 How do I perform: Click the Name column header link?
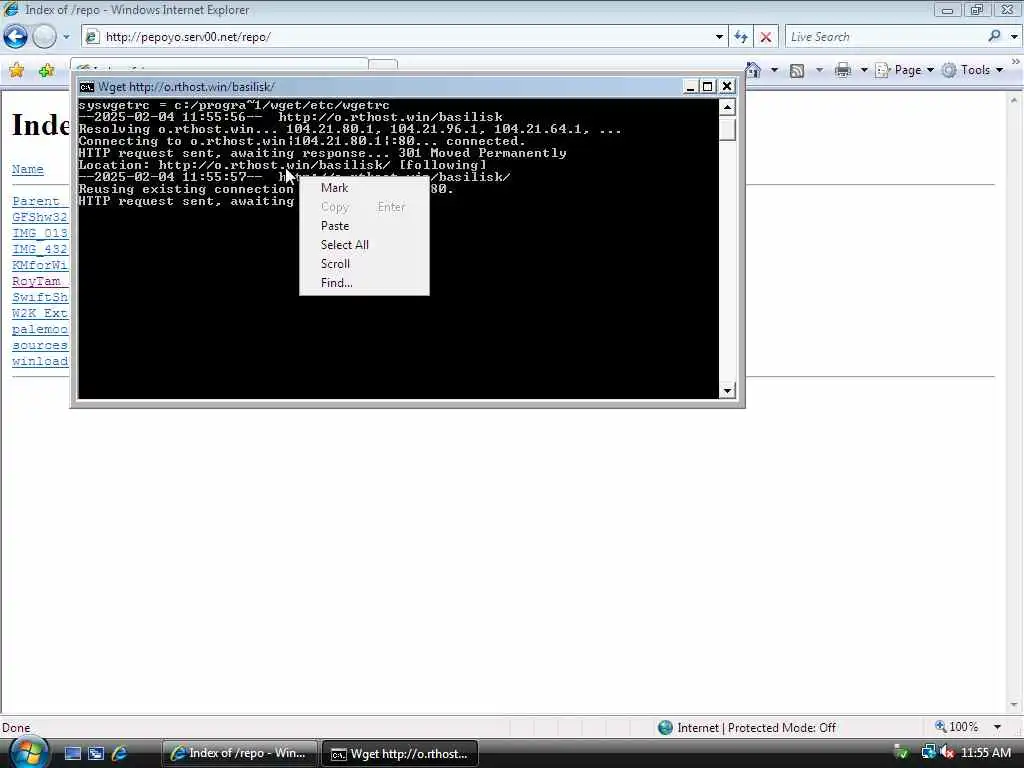[x=27, y=169]
